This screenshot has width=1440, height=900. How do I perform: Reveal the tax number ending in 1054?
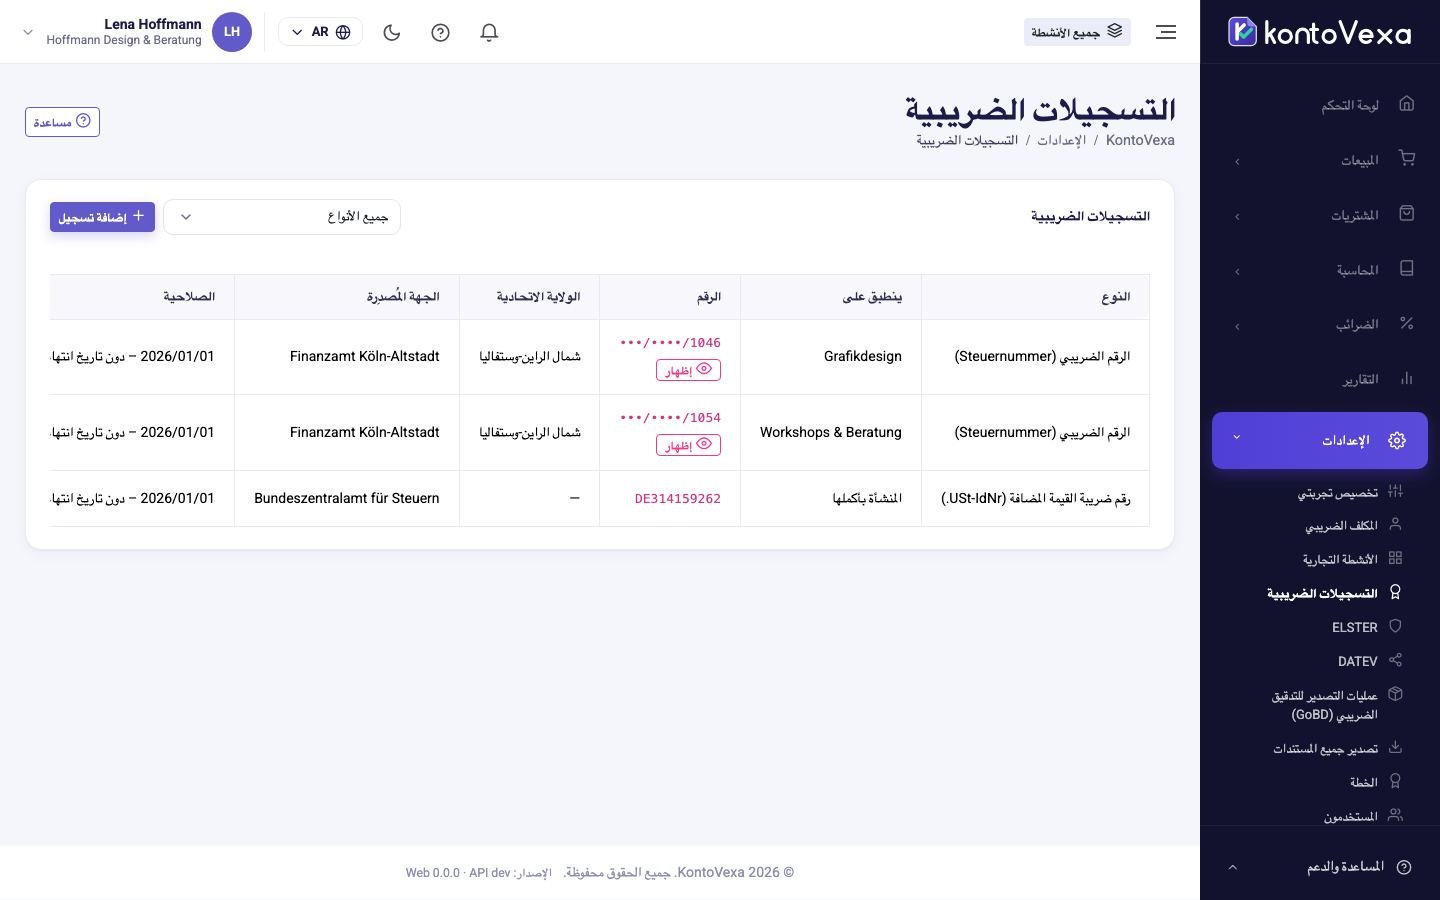pyautogui.click(x=688, y=445)
